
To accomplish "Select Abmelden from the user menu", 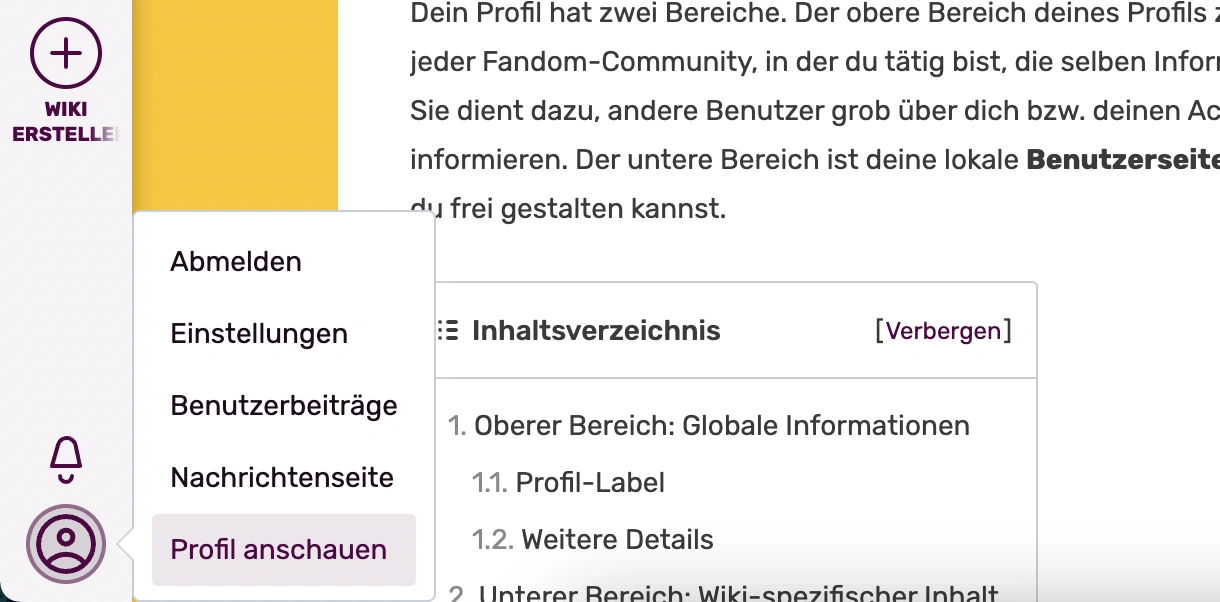I will [236, 262].
